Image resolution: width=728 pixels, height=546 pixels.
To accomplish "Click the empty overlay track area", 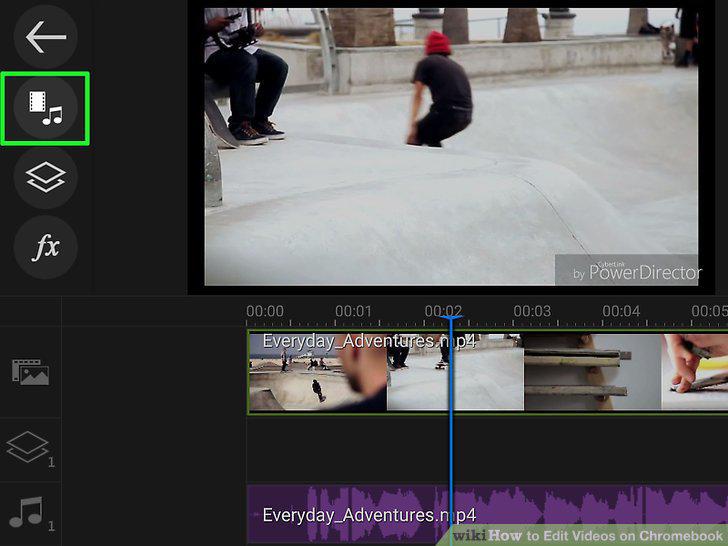I will [x=488, y=449].
